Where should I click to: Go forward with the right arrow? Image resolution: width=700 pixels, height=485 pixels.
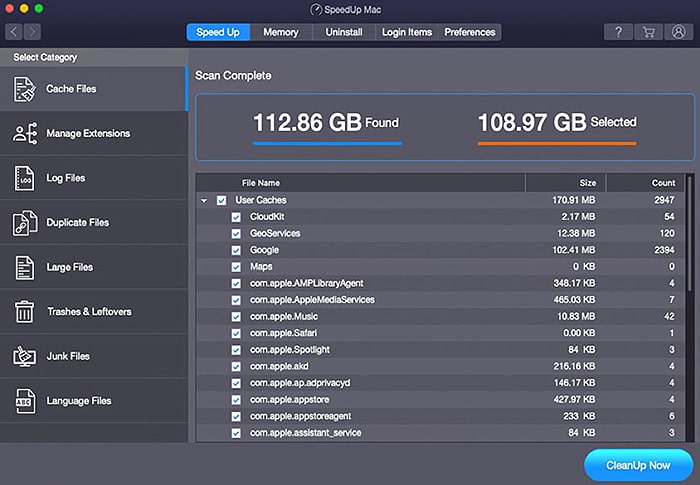point(32,32)
